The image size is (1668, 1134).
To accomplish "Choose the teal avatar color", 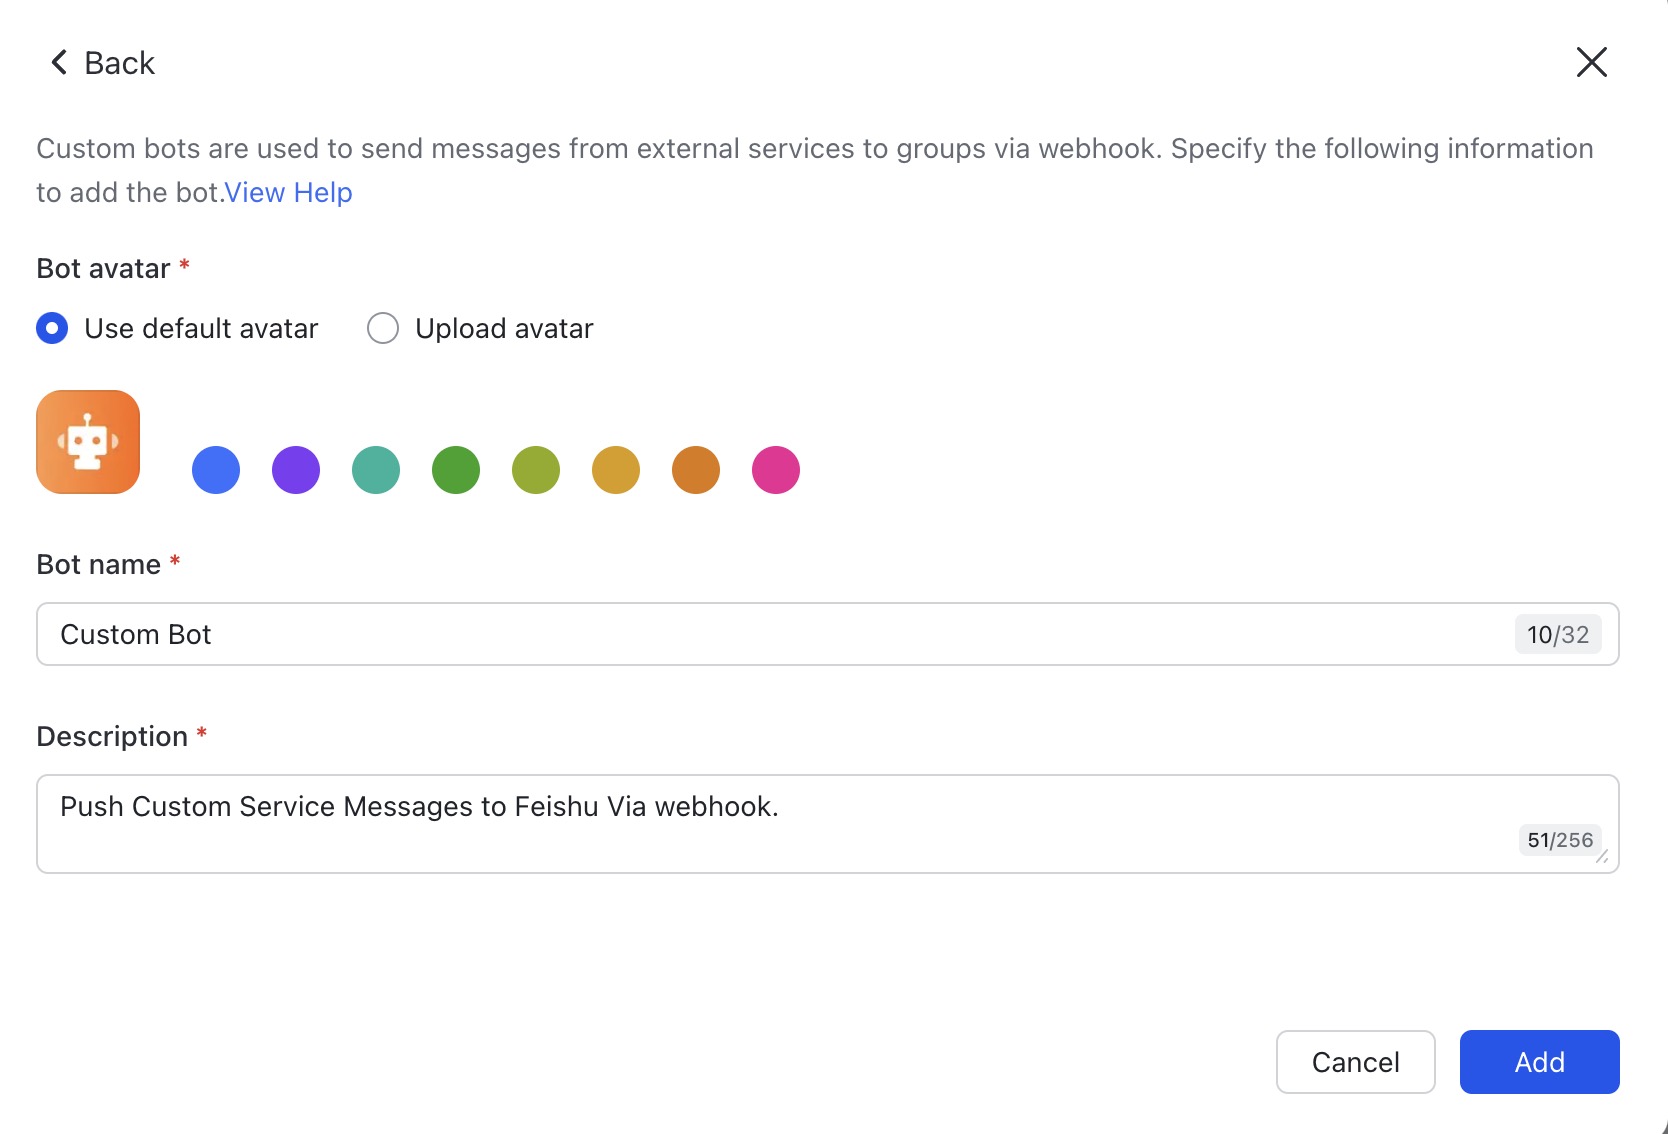I will pos(376,470).
